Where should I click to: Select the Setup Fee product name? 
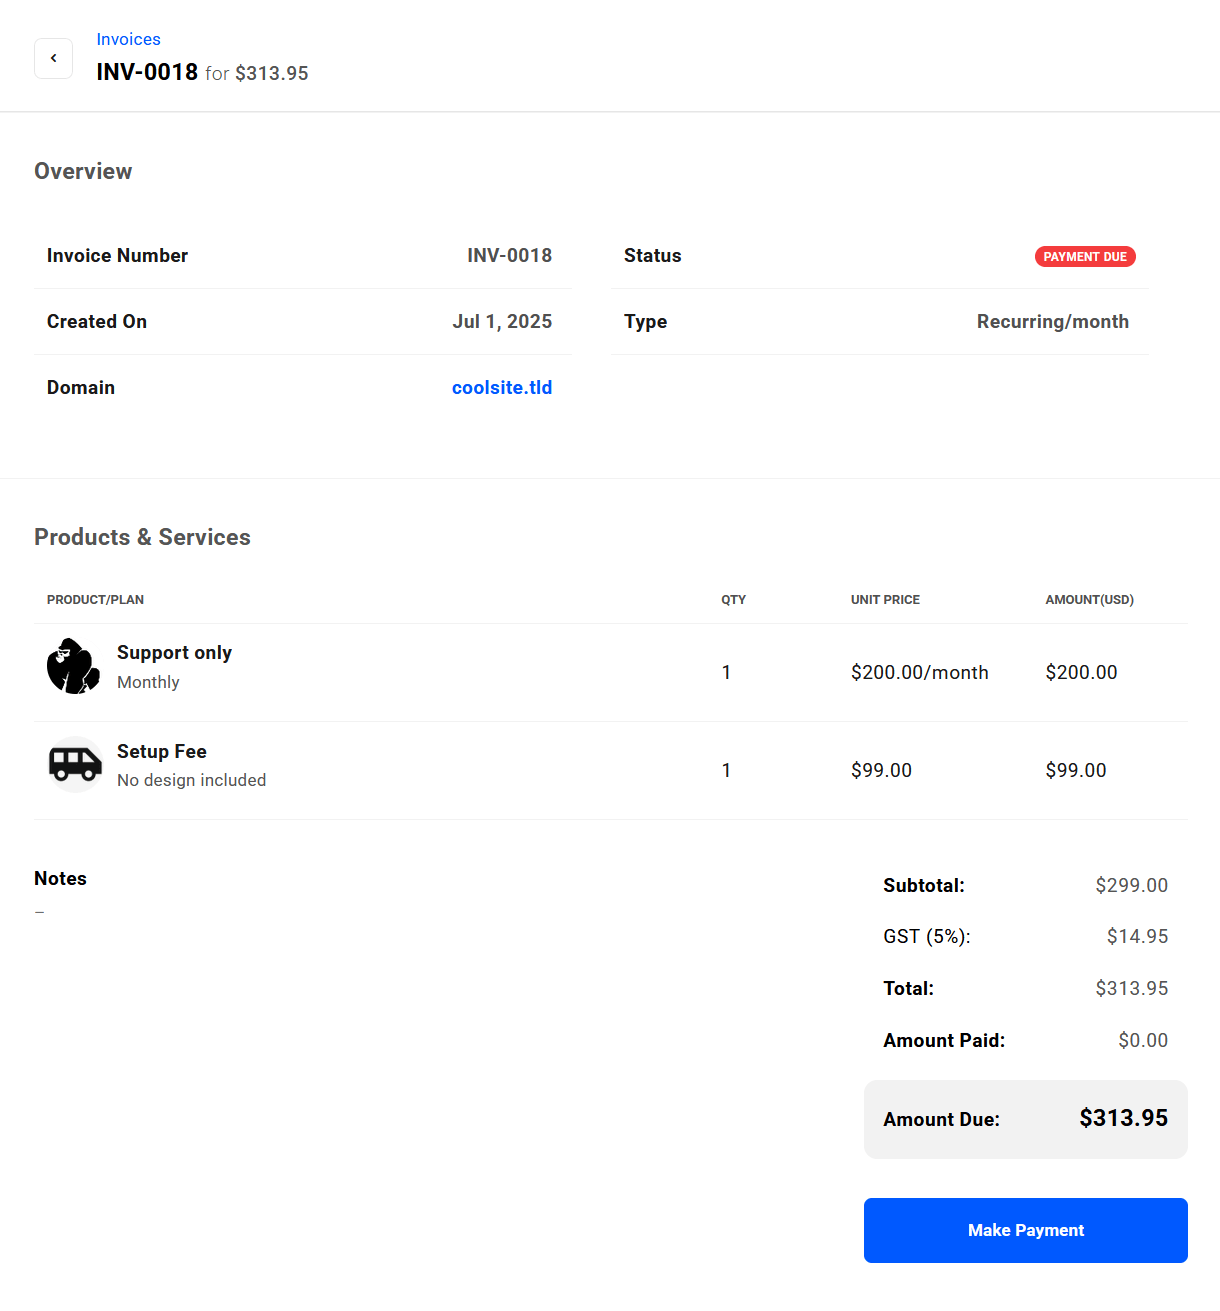click(161, 751)
